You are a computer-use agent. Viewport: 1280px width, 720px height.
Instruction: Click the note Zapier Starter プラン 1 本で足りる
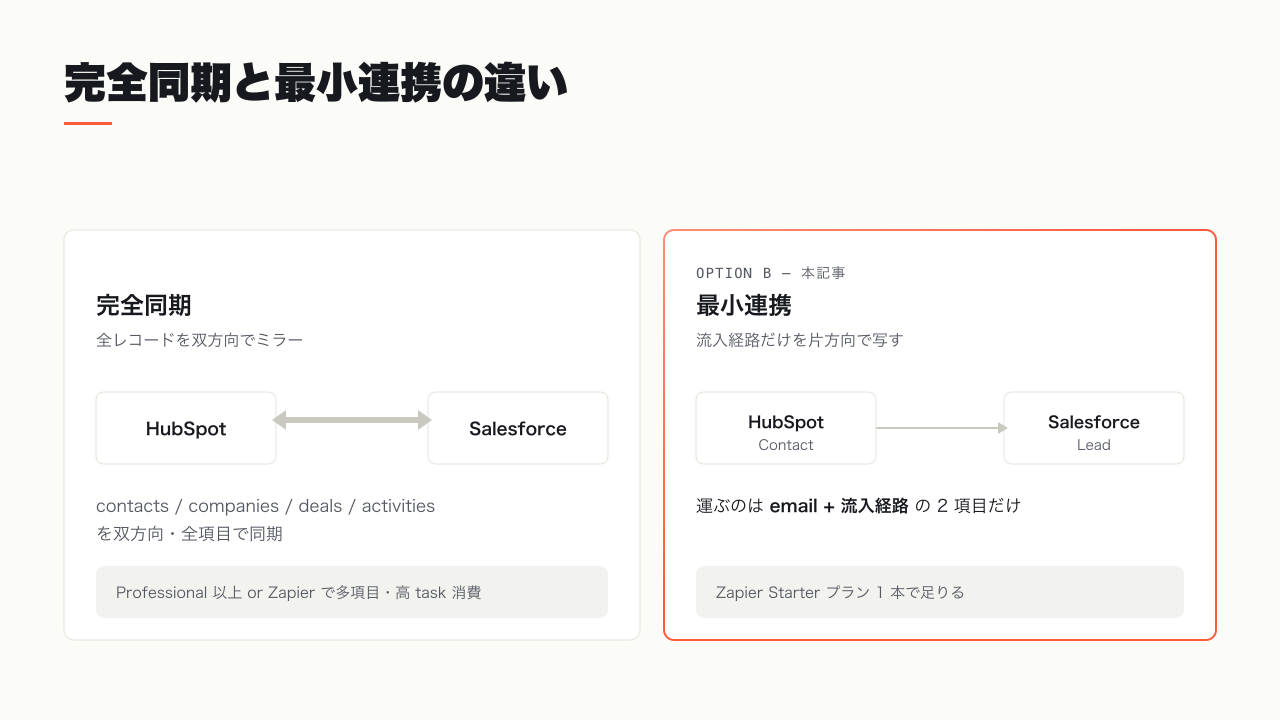940,592
